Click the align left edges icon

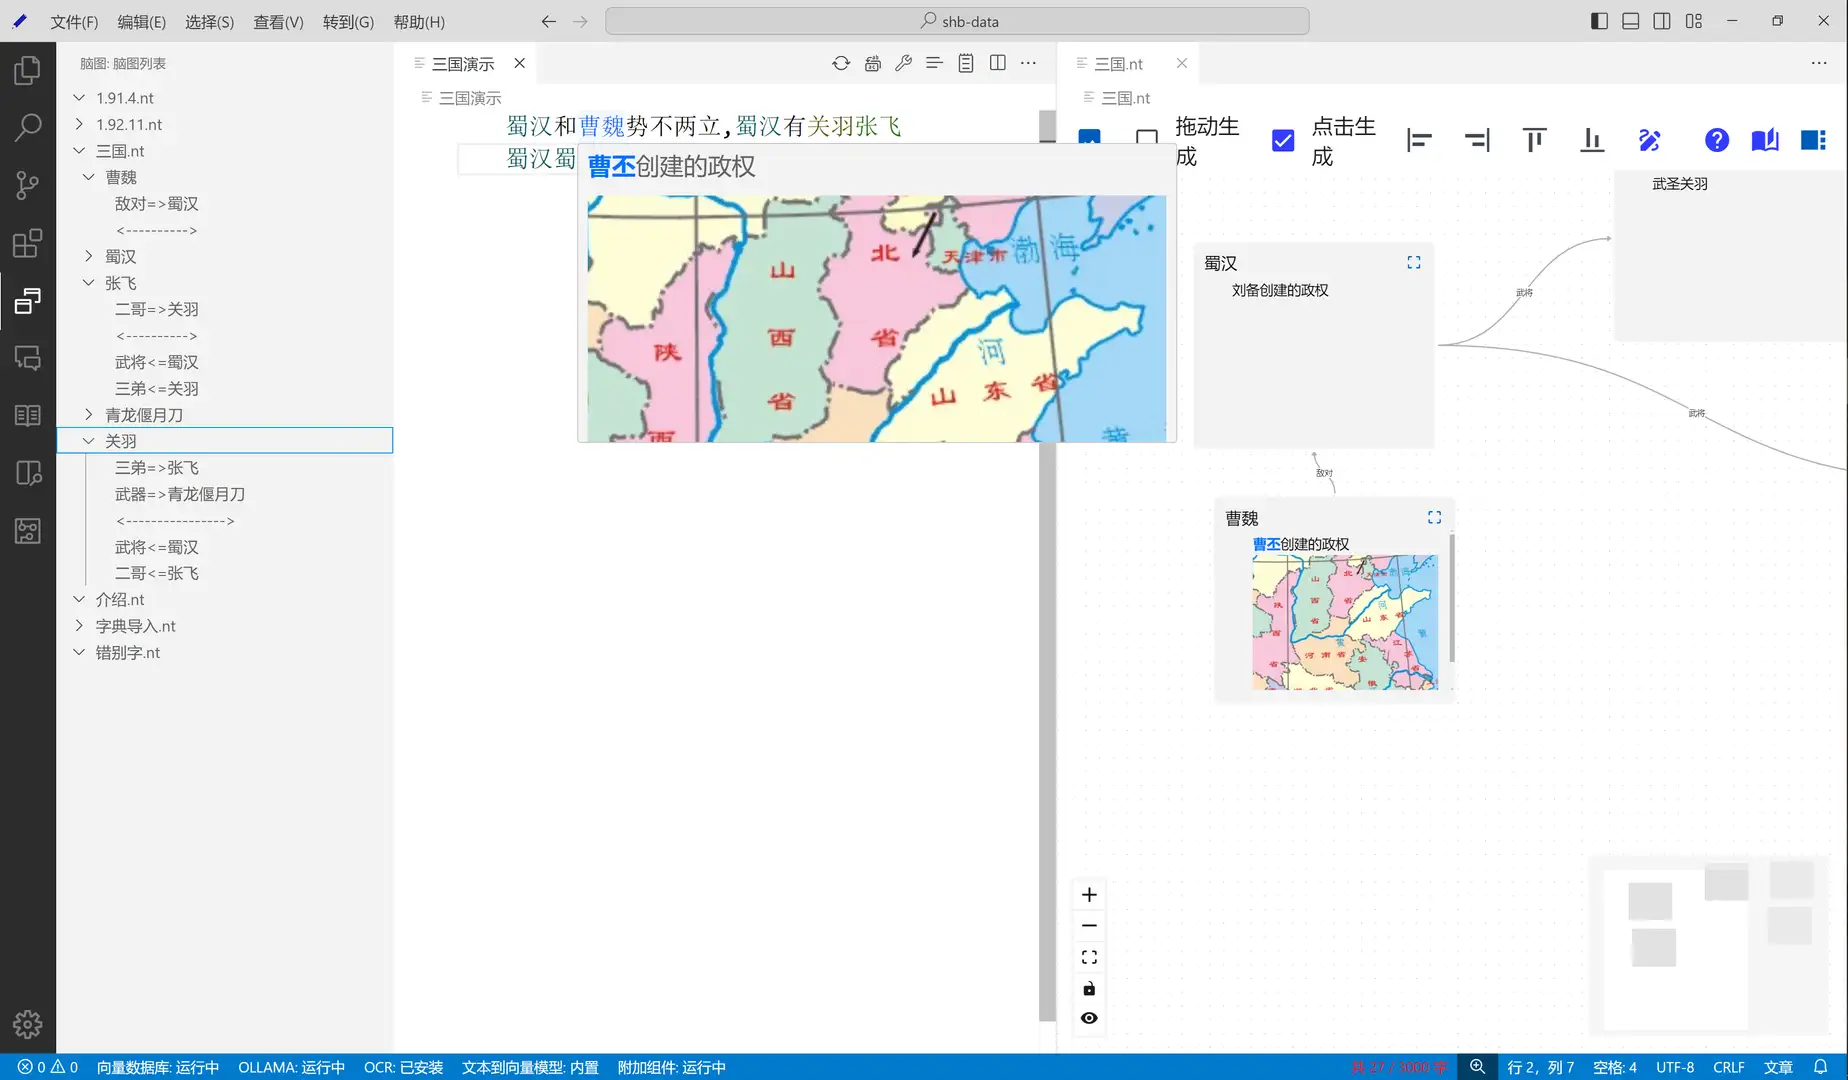pos(1418,140)
